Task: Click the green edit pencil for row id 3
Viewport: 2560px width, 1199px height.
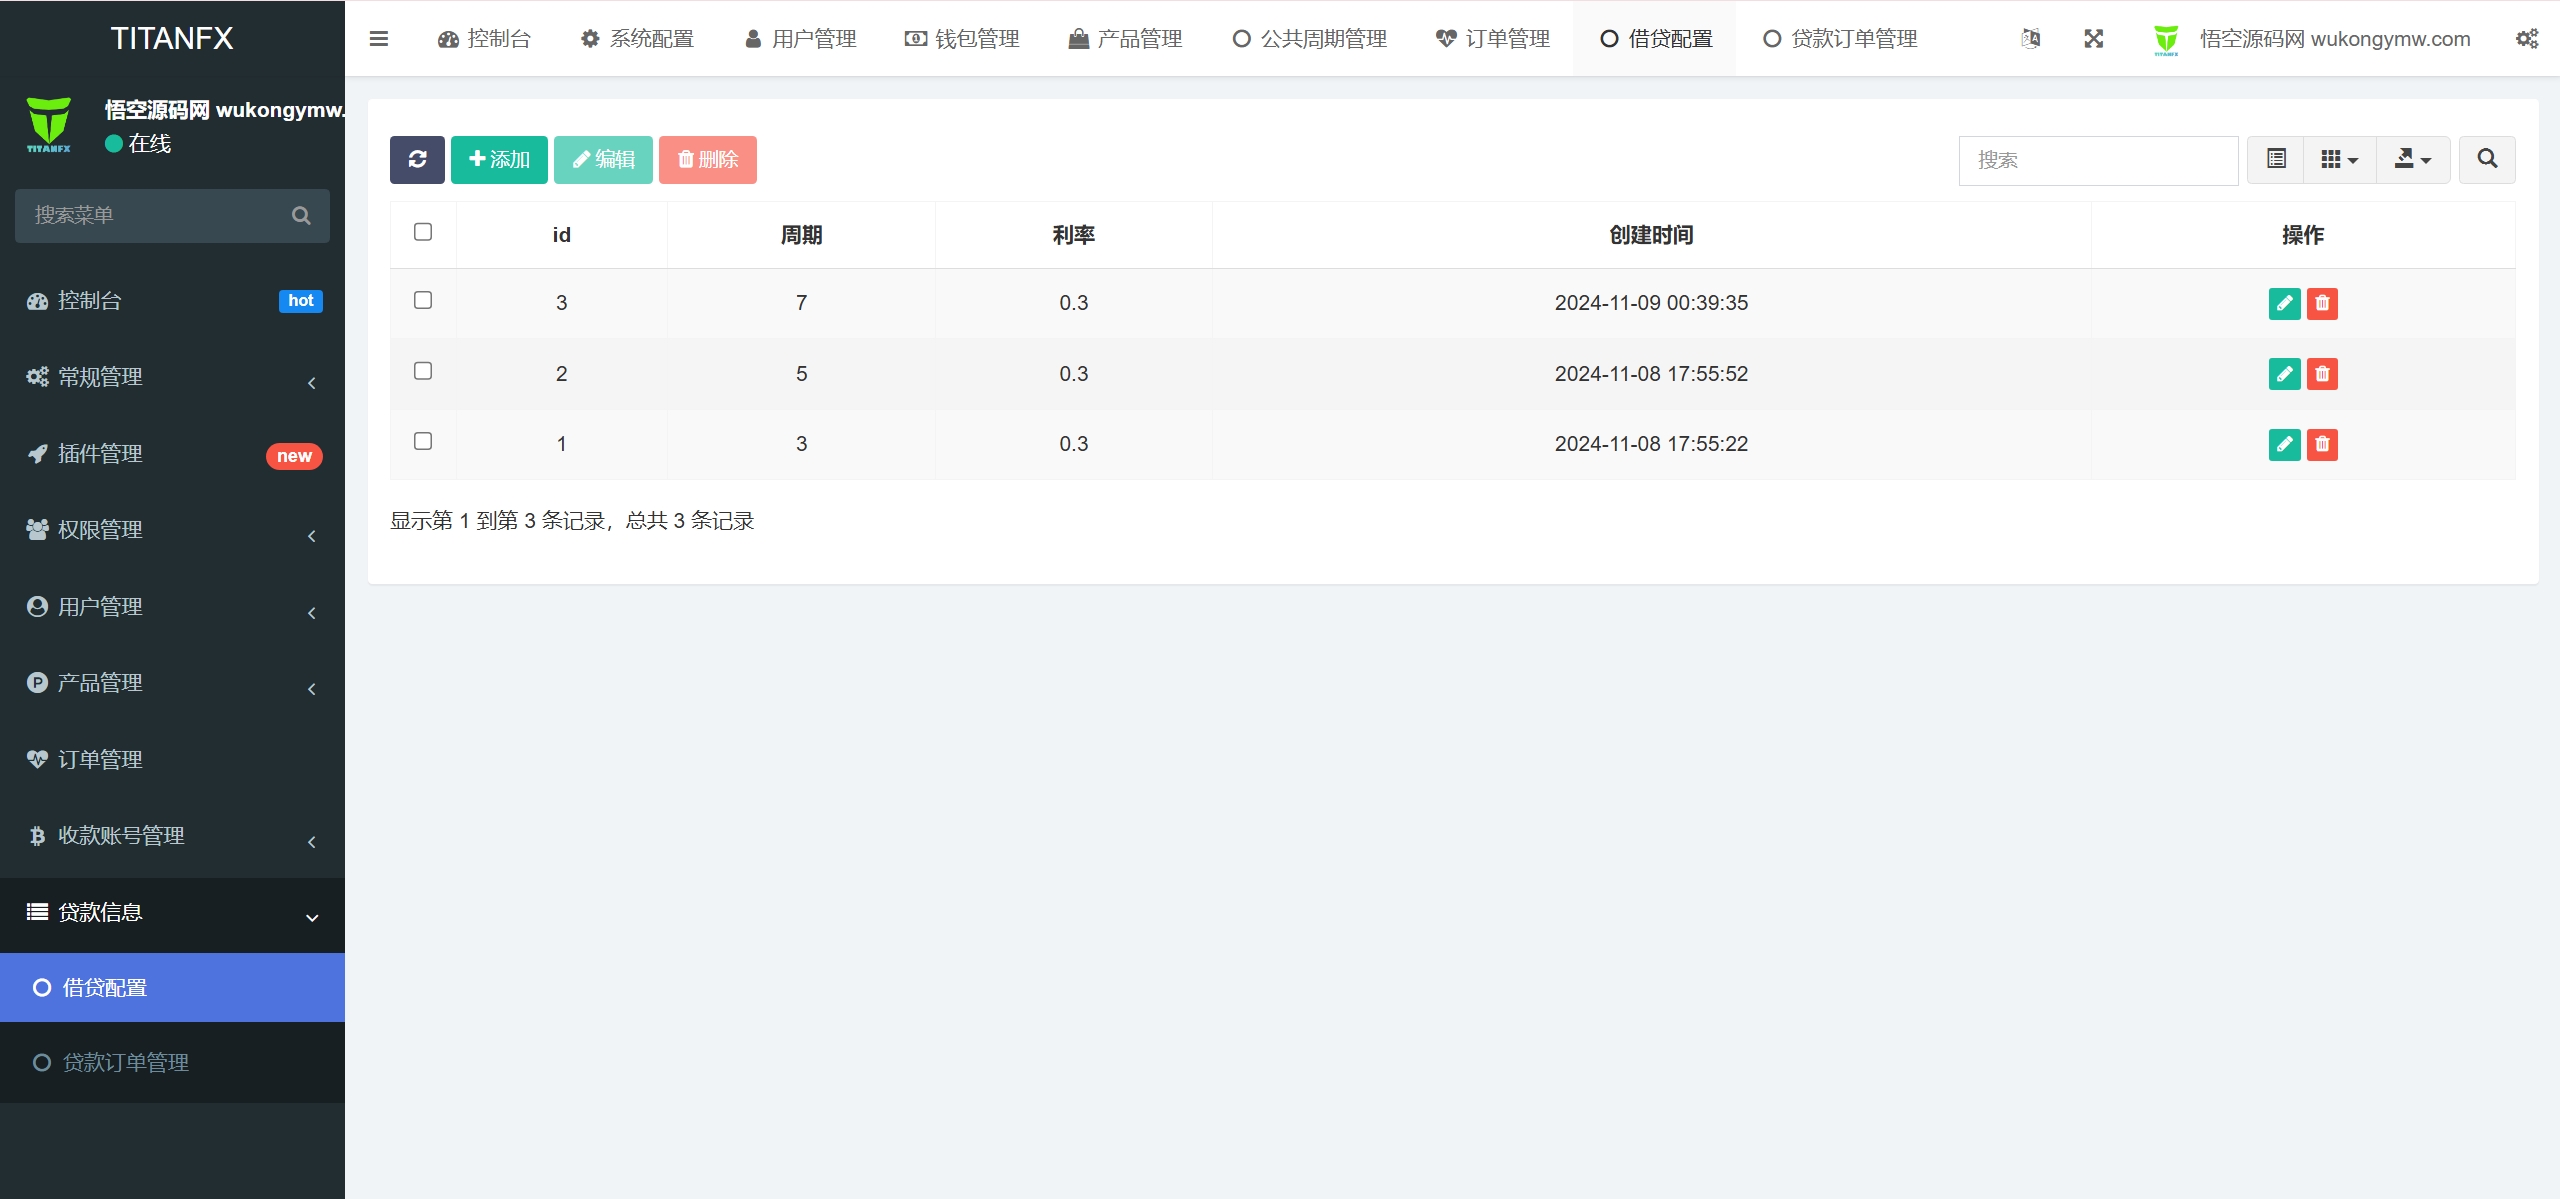Action: 2284,303
